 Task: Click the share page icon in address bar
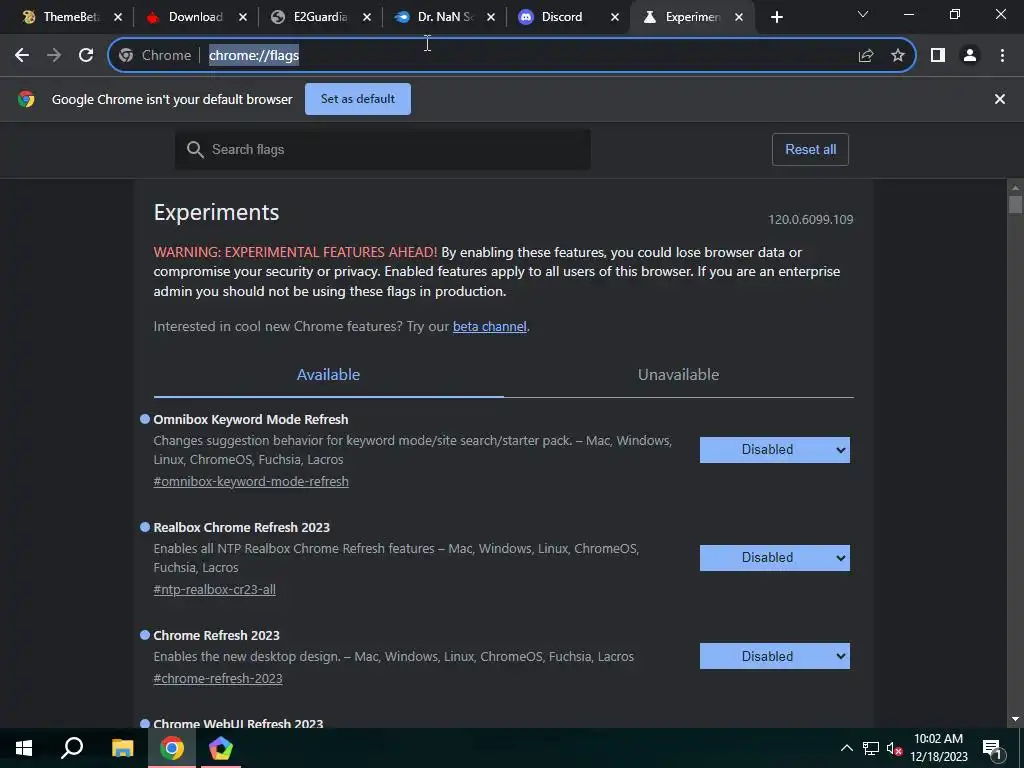[x=866, y=56]
